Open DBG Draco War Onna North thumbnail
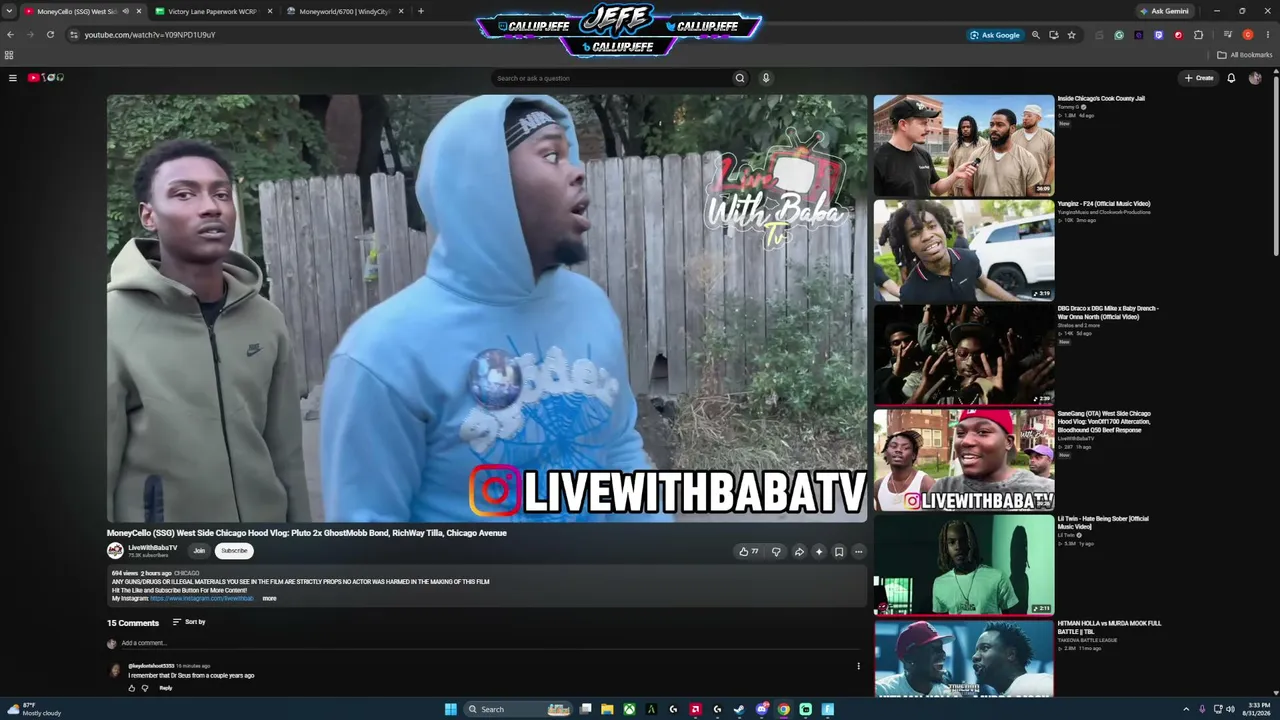The image size is (1280, 720). (964, 355)
